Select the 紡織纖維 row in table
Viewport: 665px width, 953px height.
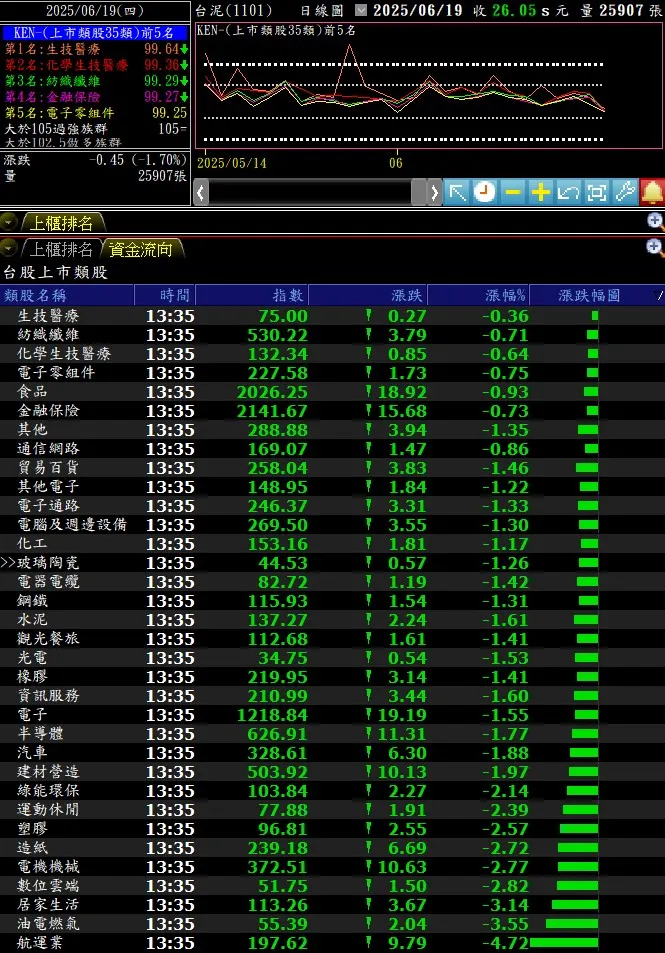[332, 334]
